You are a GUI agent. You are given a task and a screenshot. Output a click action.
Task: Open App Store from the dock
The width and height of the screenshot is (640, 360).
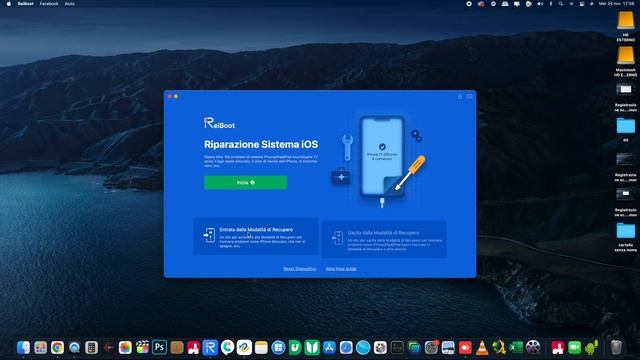tap(329, 347)
